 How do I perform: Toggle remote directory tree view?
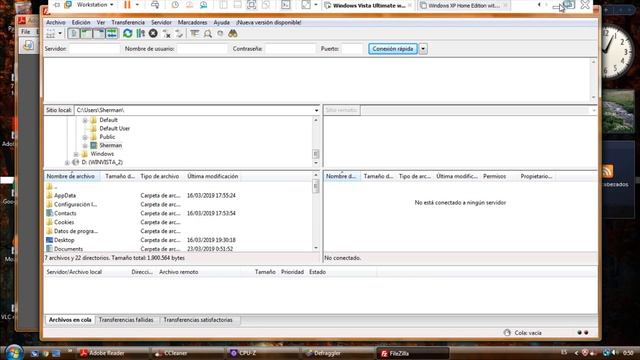pos(99,33)
